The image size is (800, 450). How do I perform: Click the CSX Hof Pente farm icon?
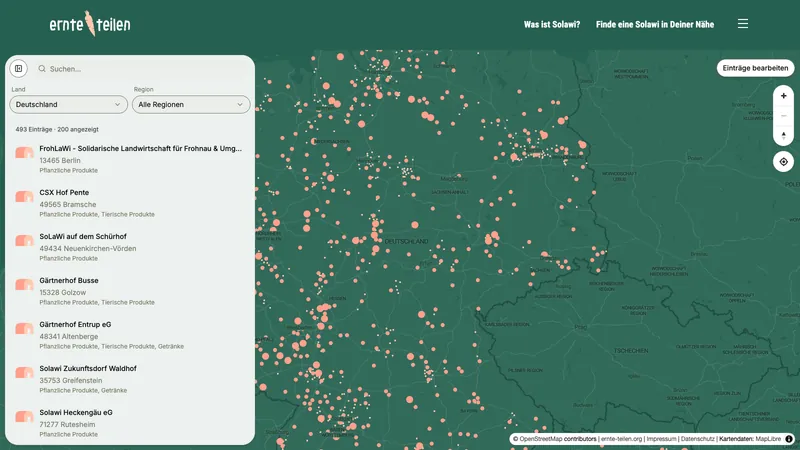pos(24,196)
